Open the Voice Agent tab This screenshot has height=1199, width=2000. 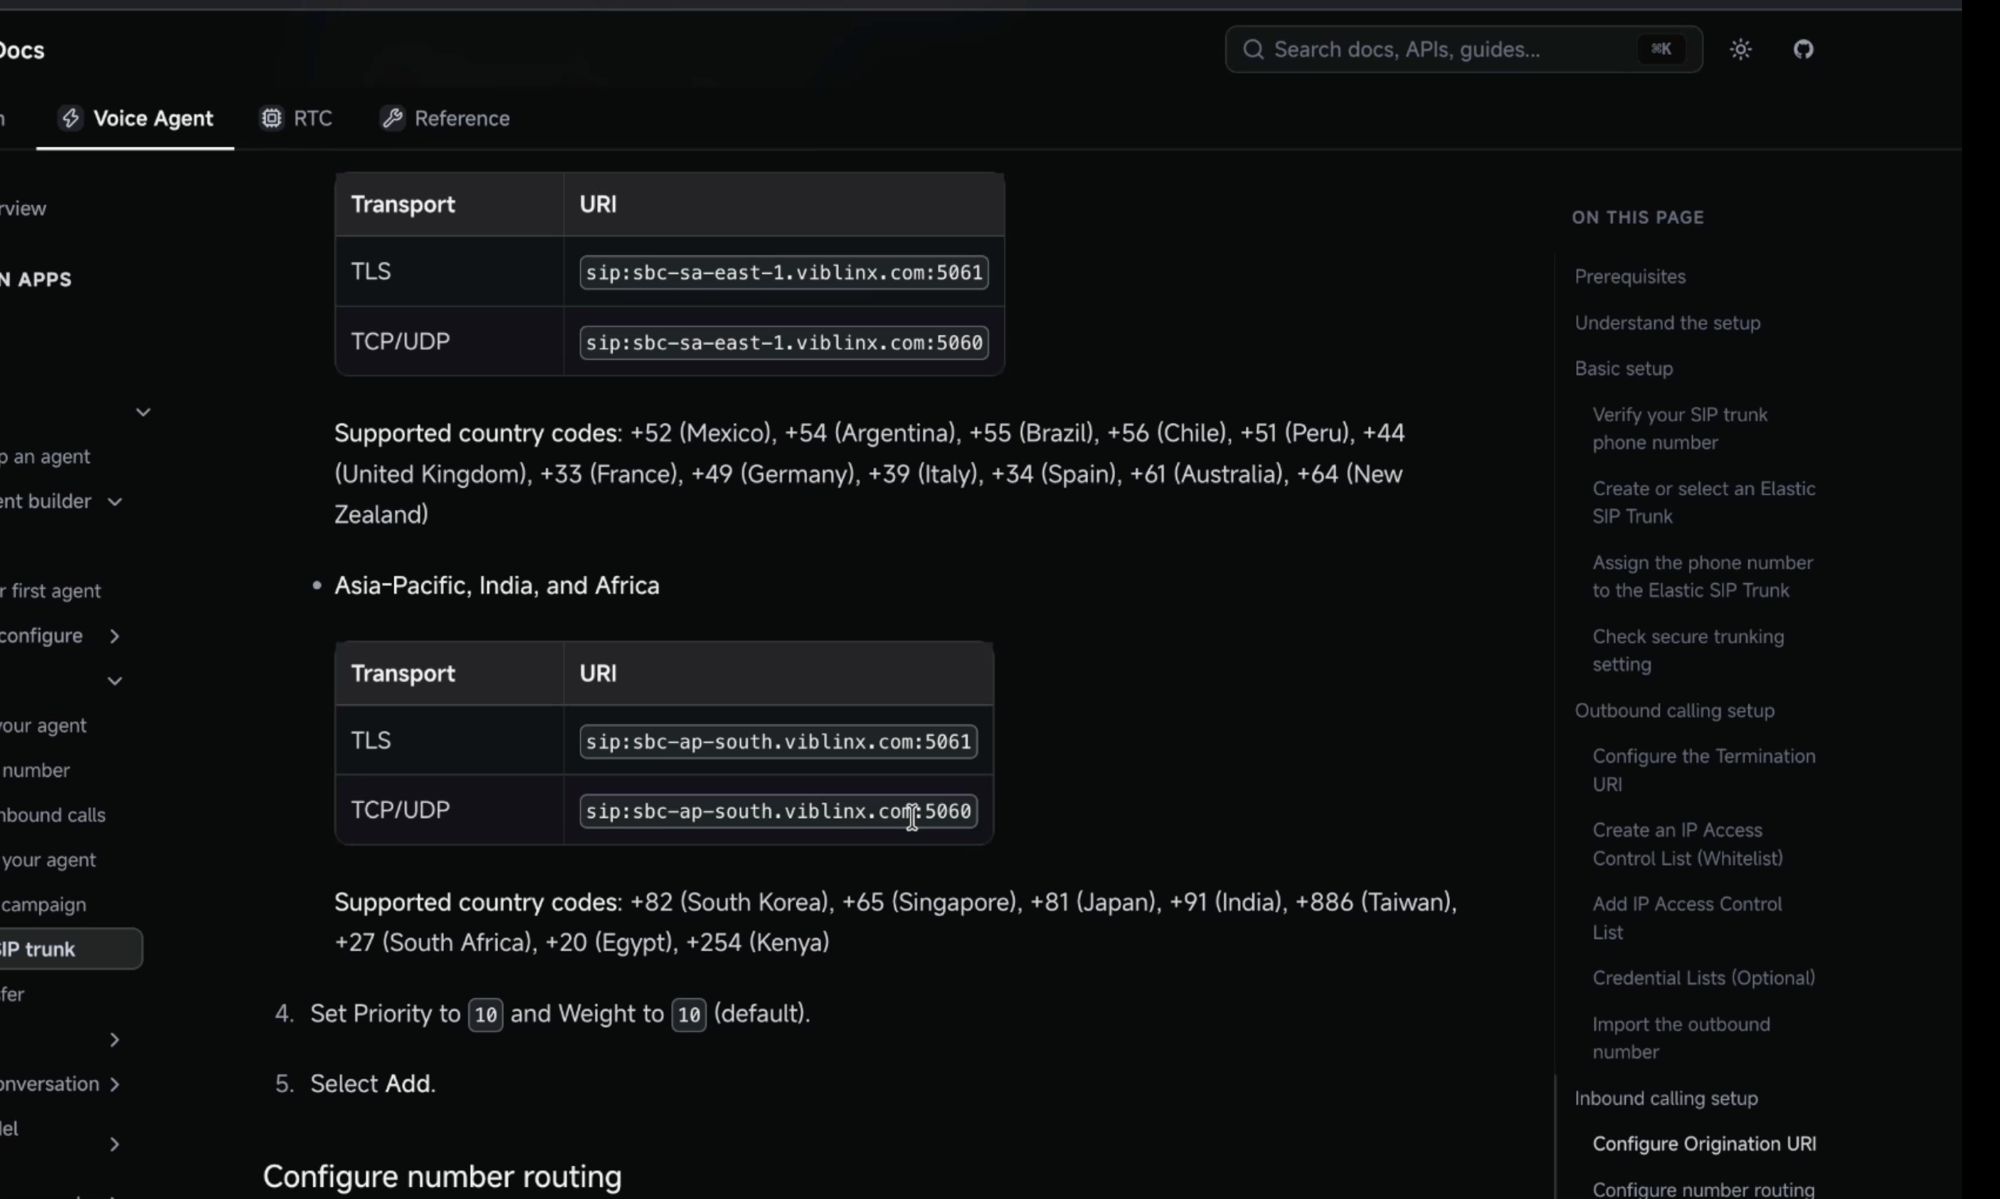135,118
